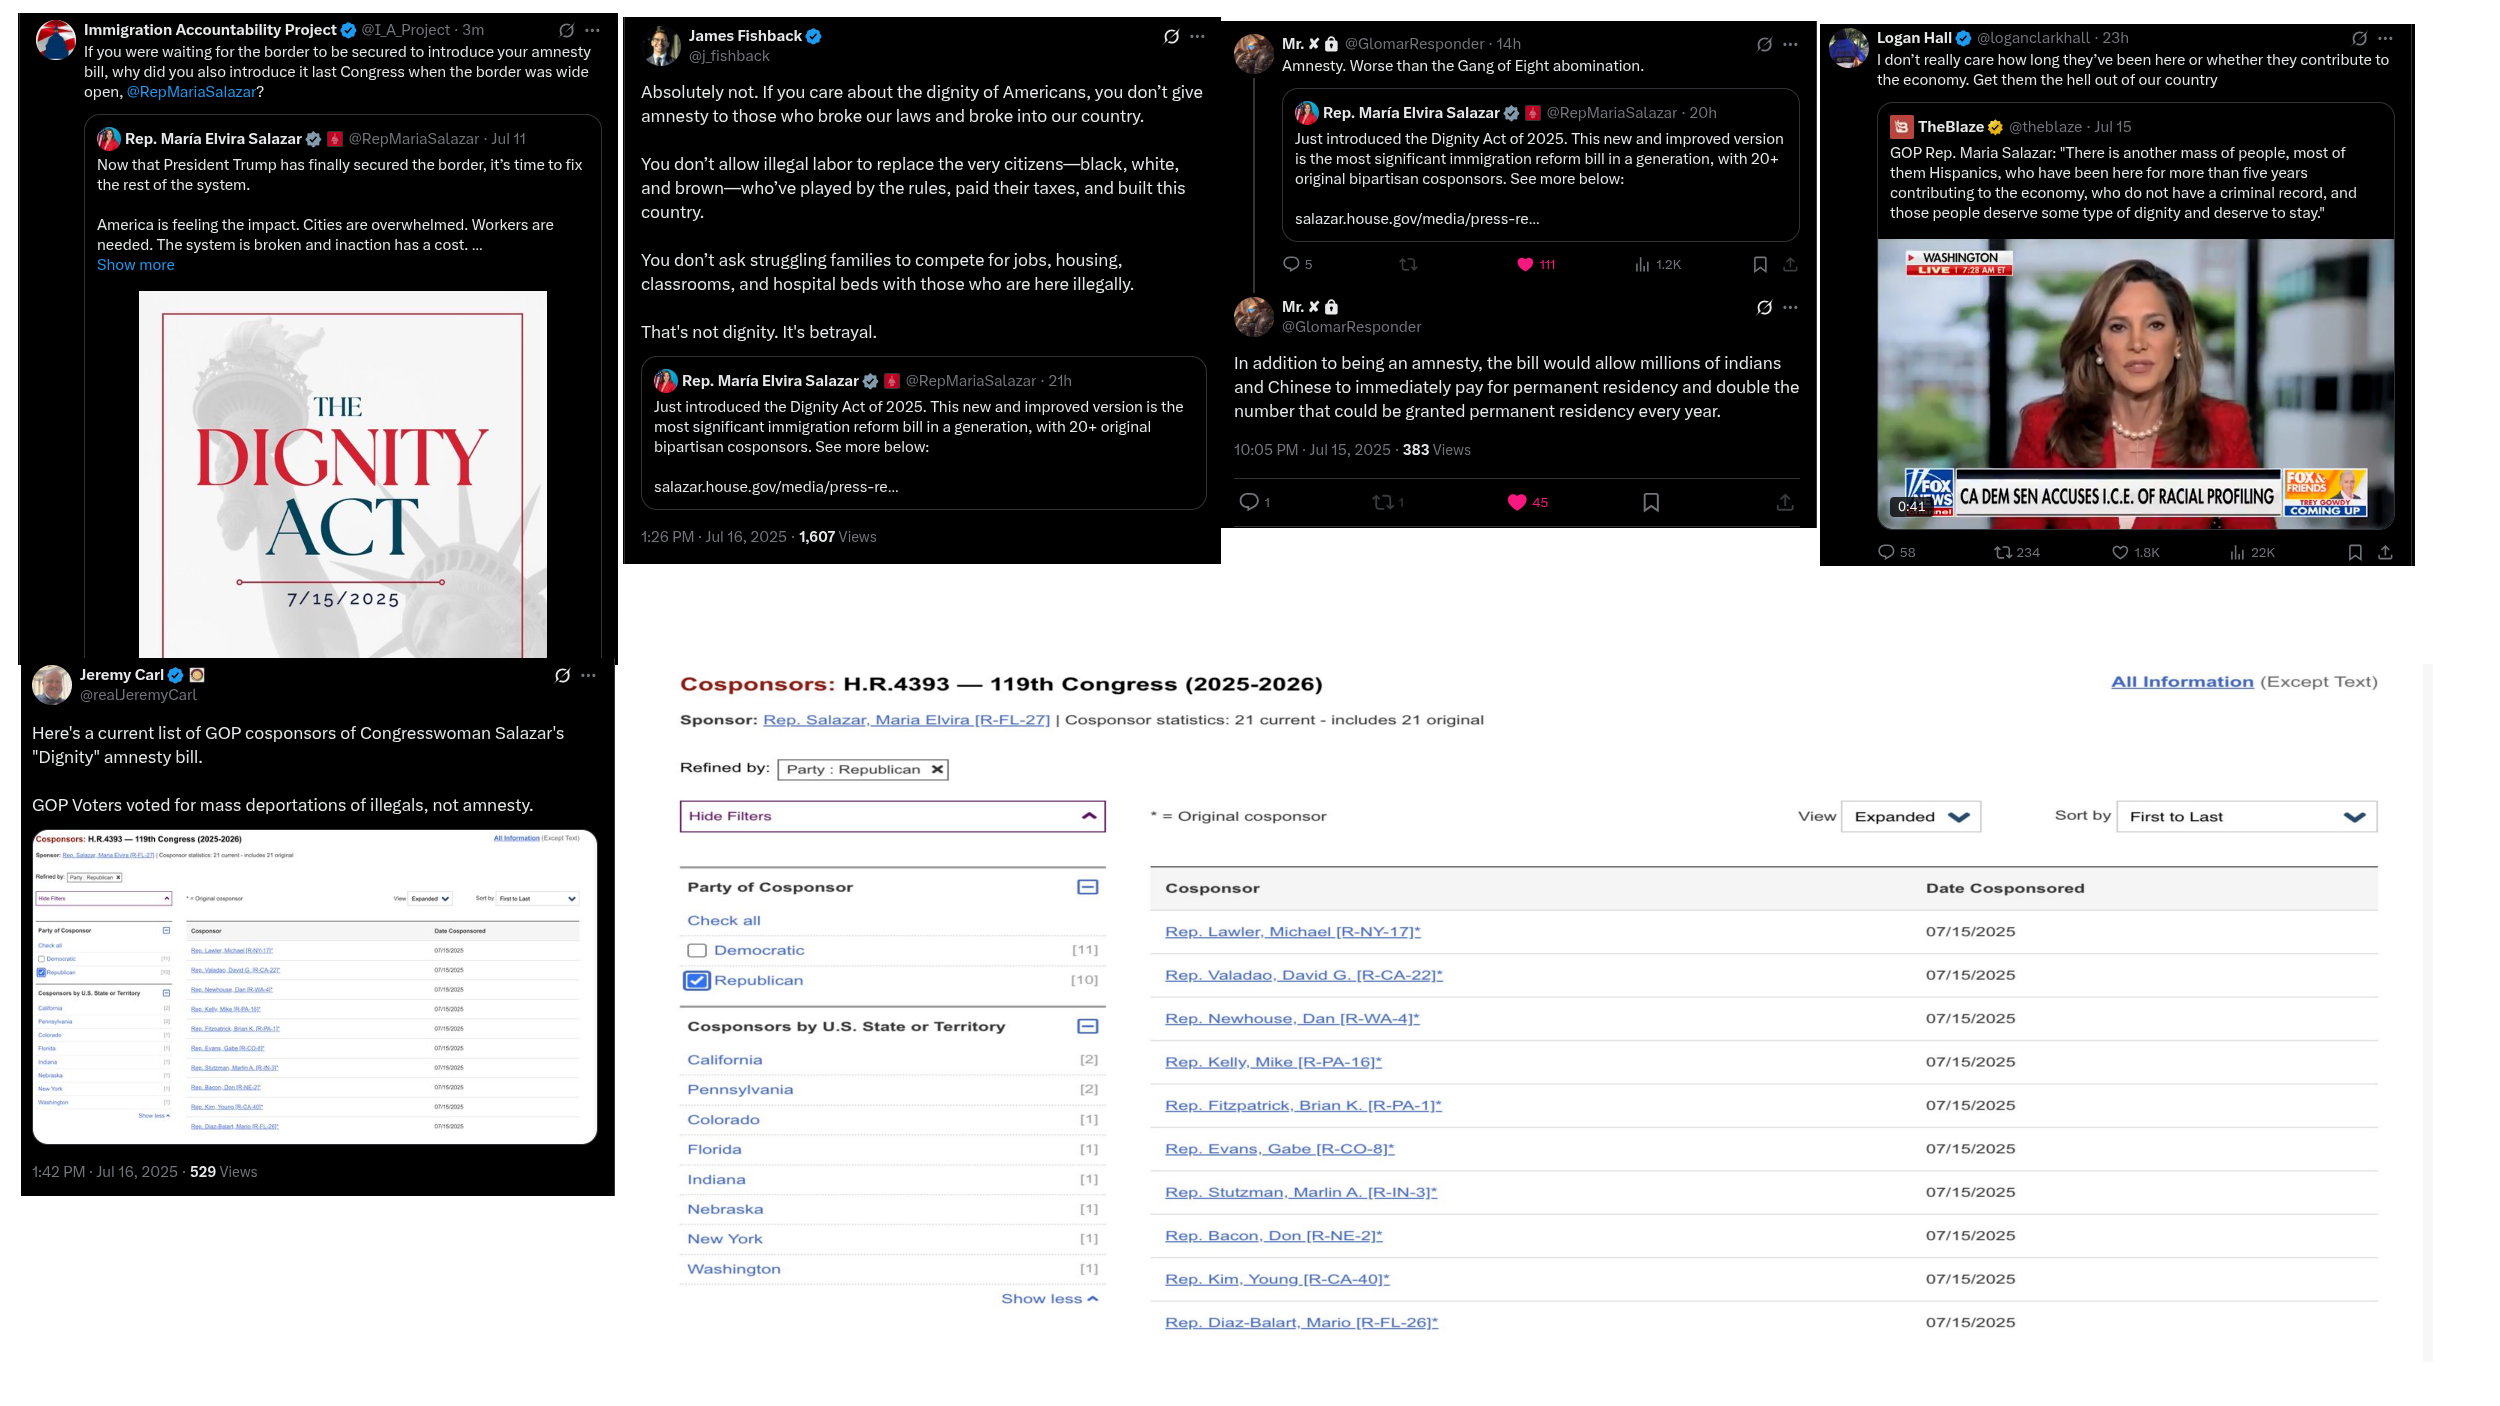
Task: Open the cosponsors screenshot in Jeremy Carl's tweet
Action: pos(315,987)
